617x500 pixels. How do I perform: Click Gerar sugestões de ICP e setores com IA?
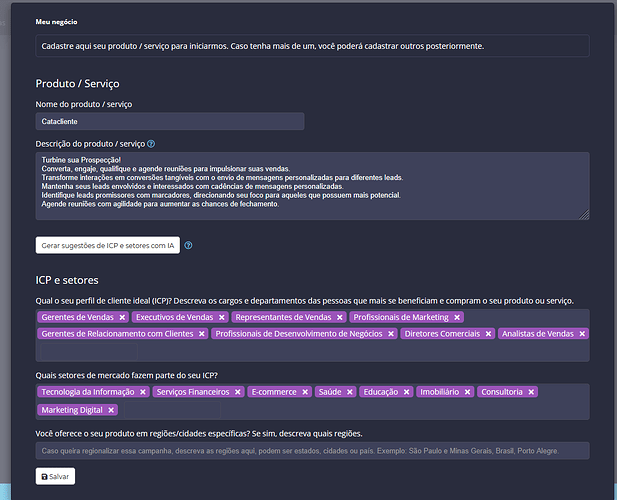pos(107,245)
